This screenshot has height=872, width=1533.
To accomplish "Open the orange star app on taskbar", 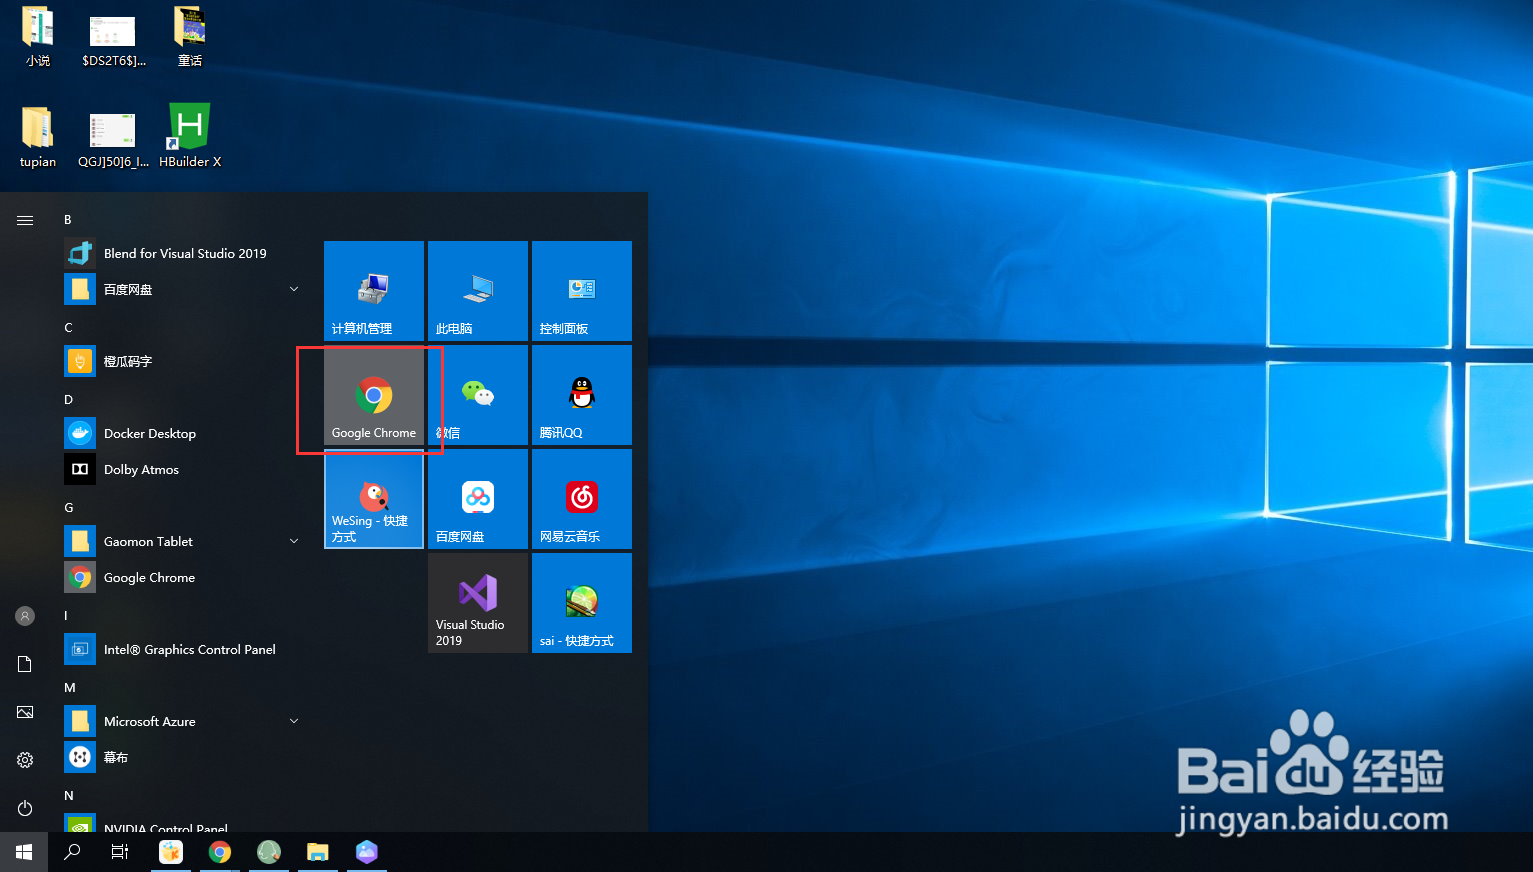I will 171,852.
